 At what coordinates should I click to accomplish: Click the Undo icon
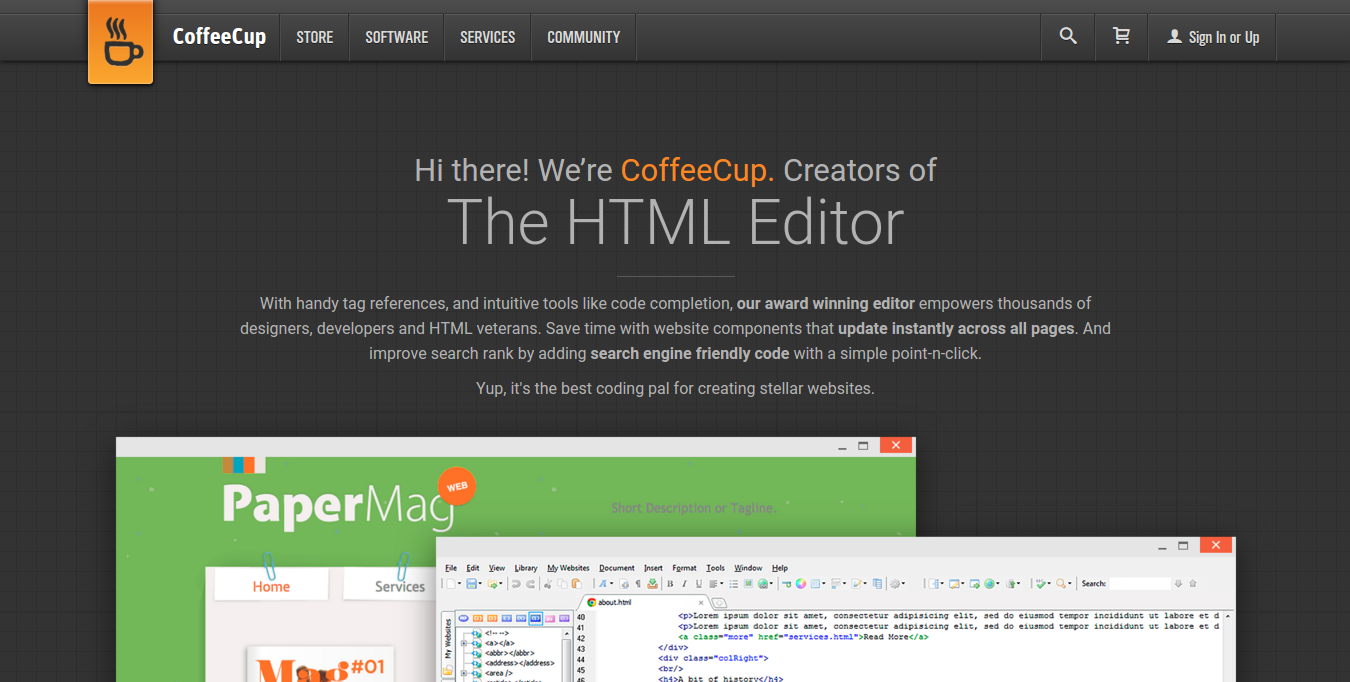[x=515, y=583]
